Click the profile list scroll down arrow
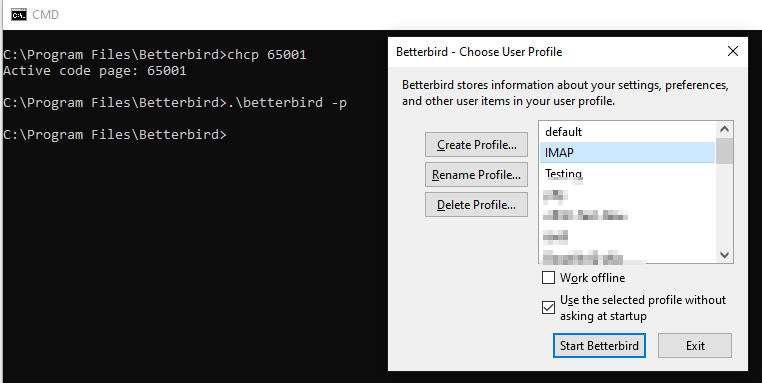This screenshot has width=762, height=383. click(724, 255)
